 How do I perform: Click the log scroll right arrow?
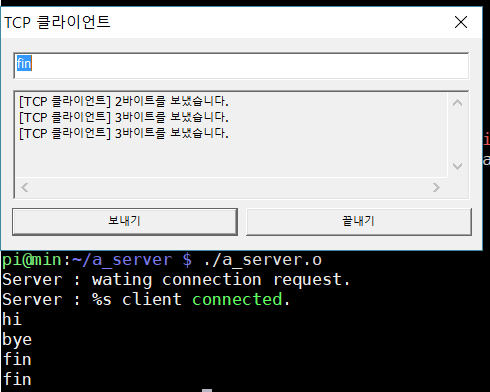point(436,187)
